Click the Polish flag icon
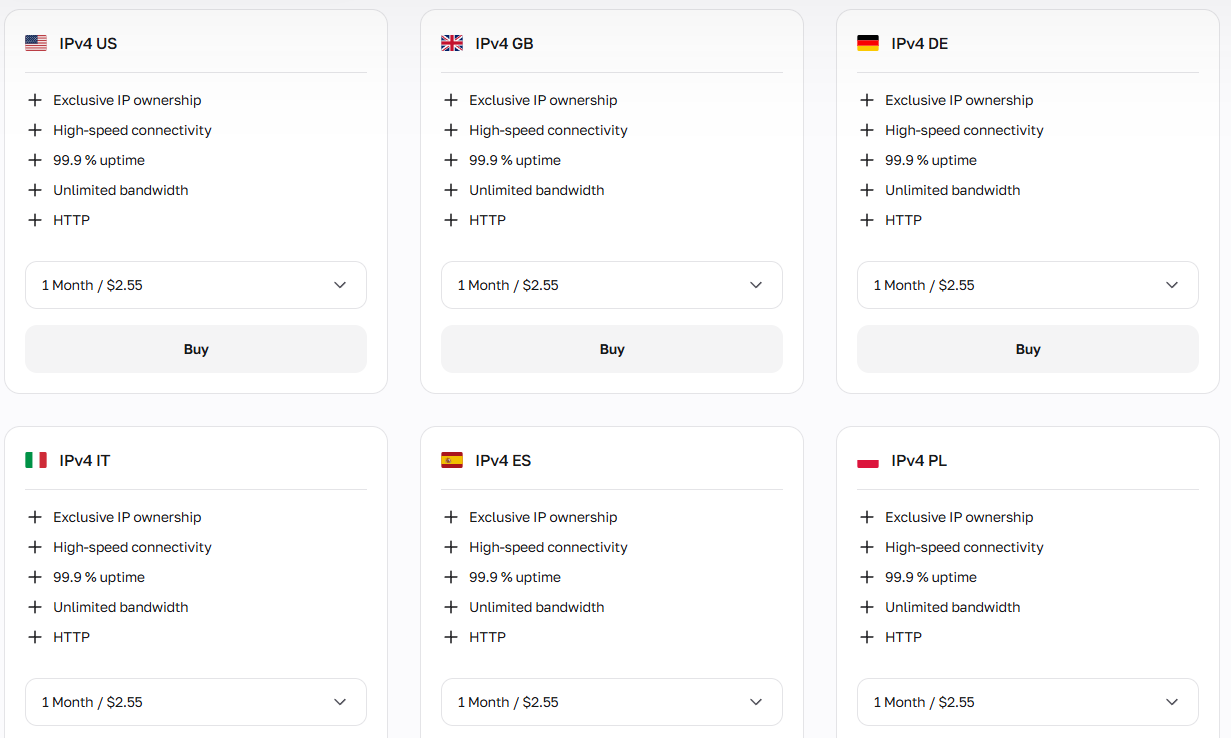1231x738 pixels. pyautogui.click(x=868, y=461)
